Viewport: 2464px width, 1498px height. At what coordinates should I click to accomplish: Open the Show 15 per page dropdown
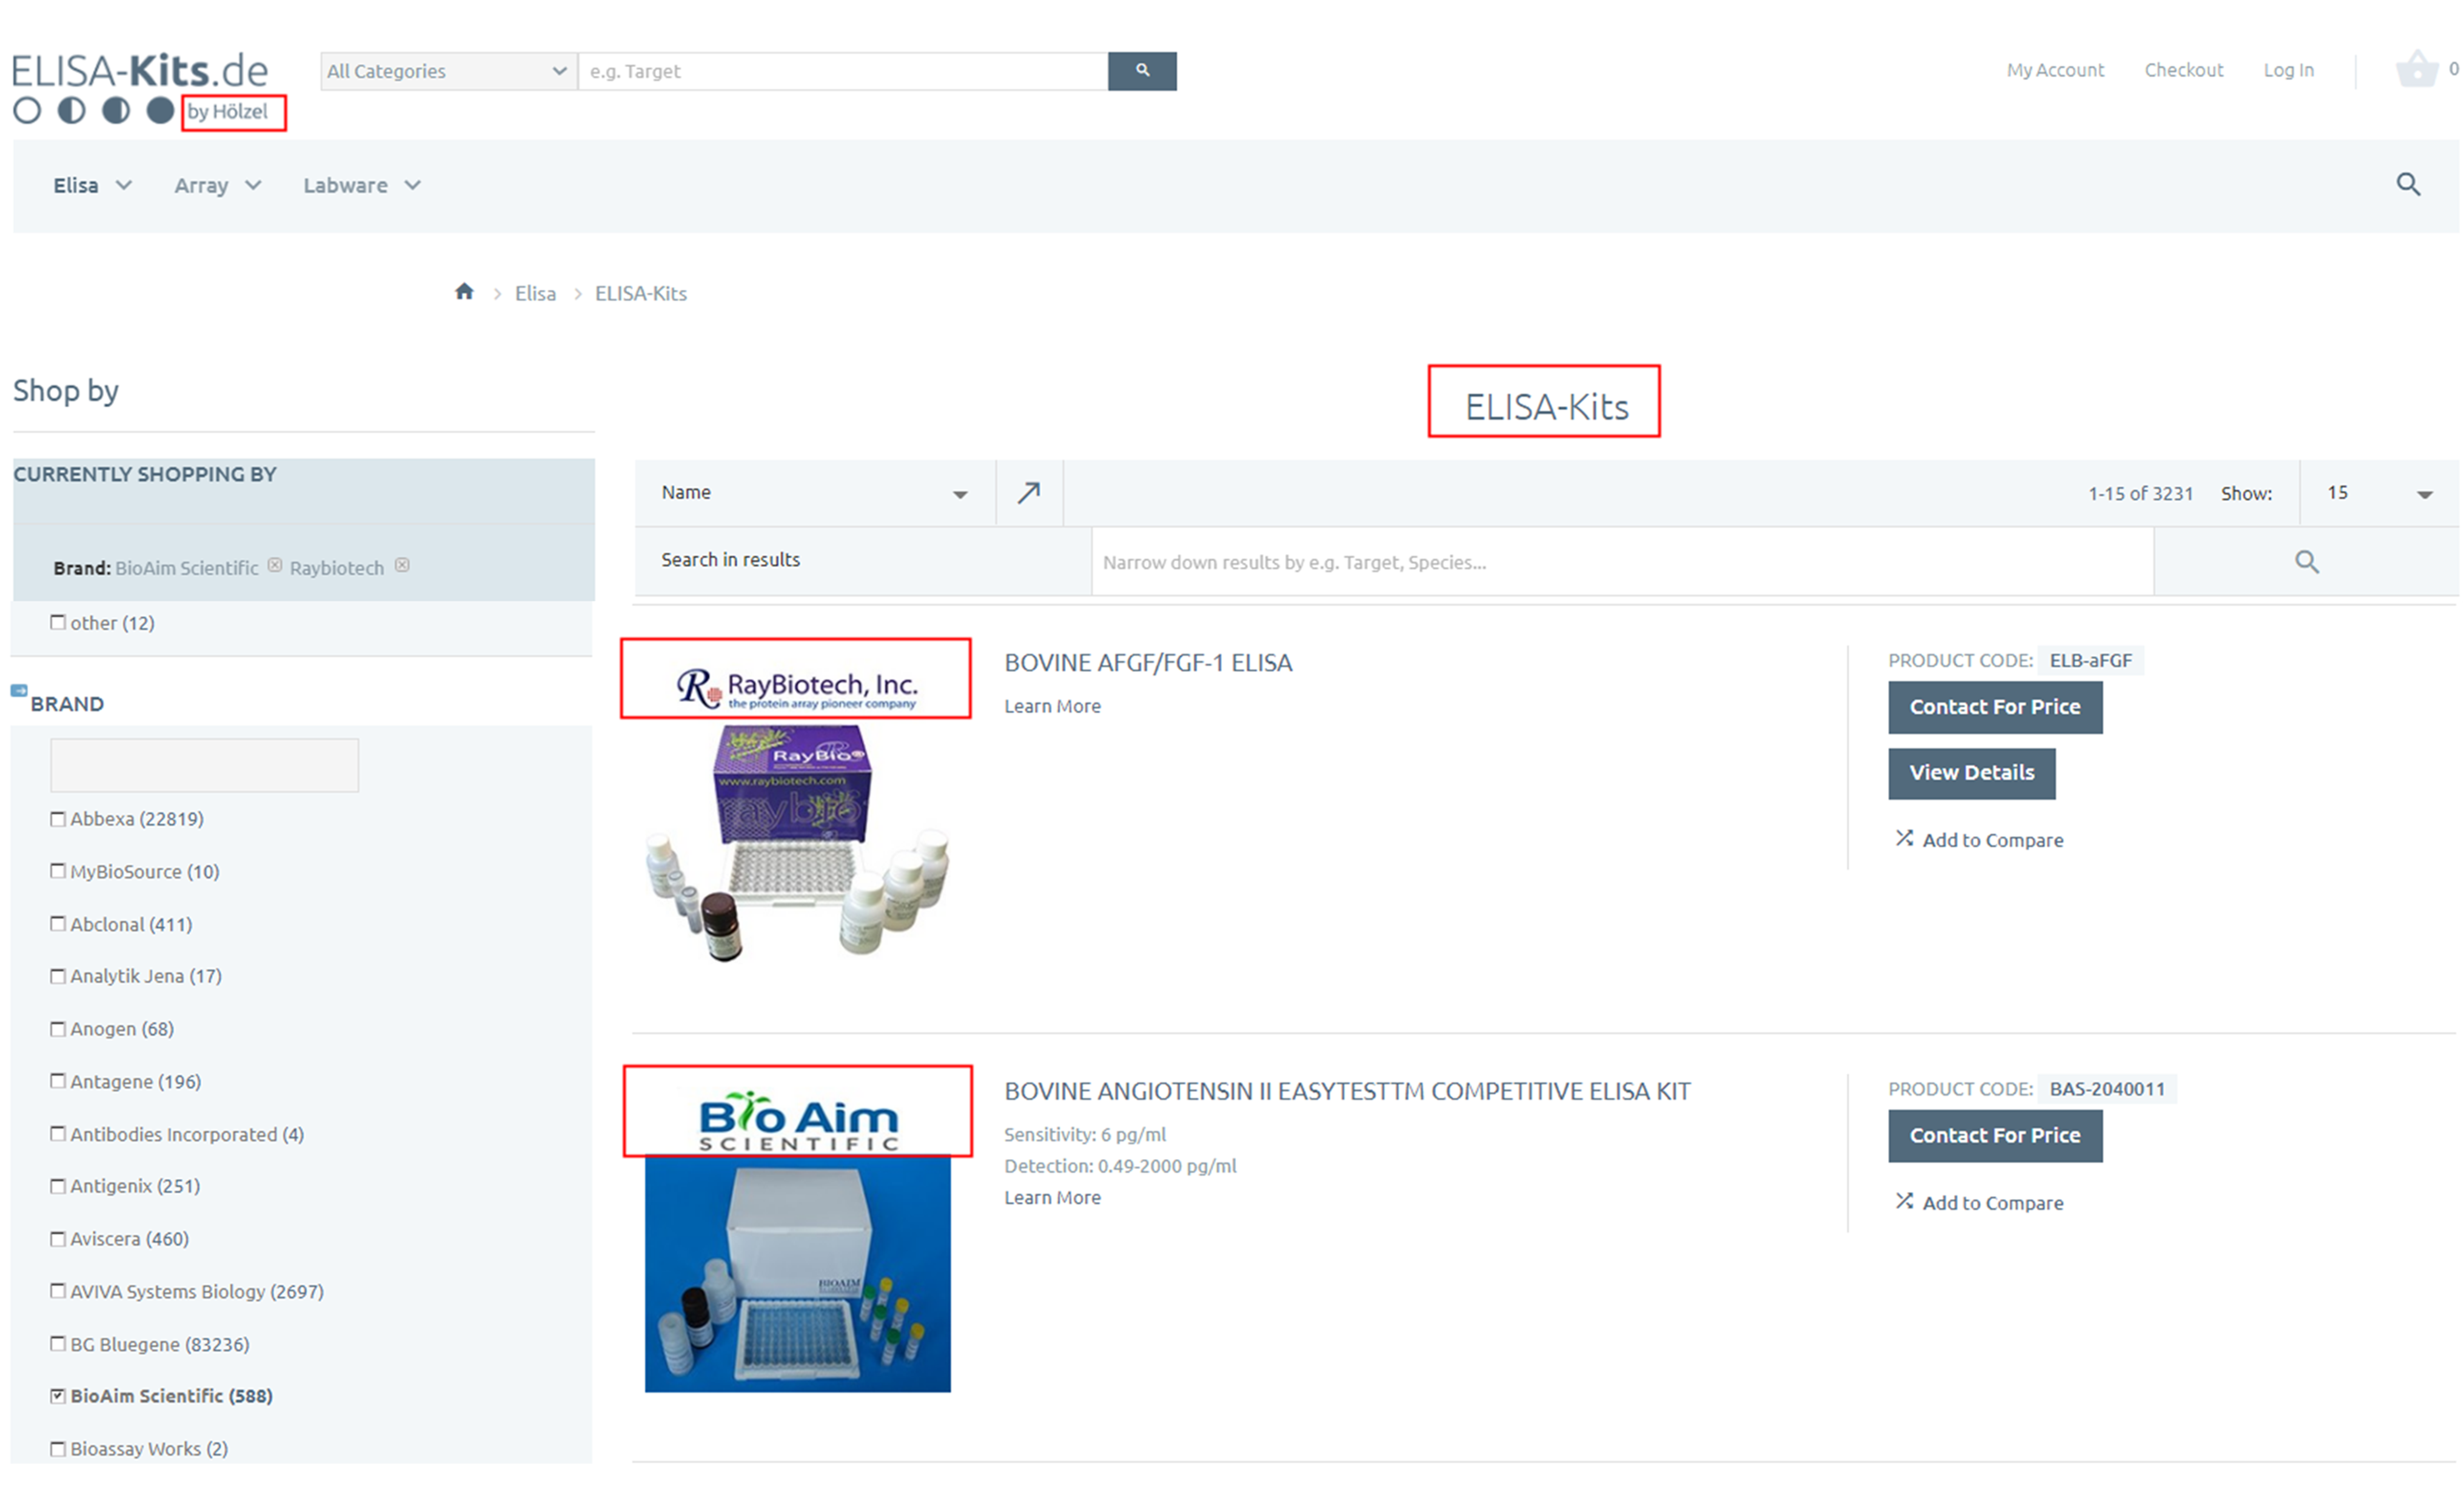click(2379, 493)
